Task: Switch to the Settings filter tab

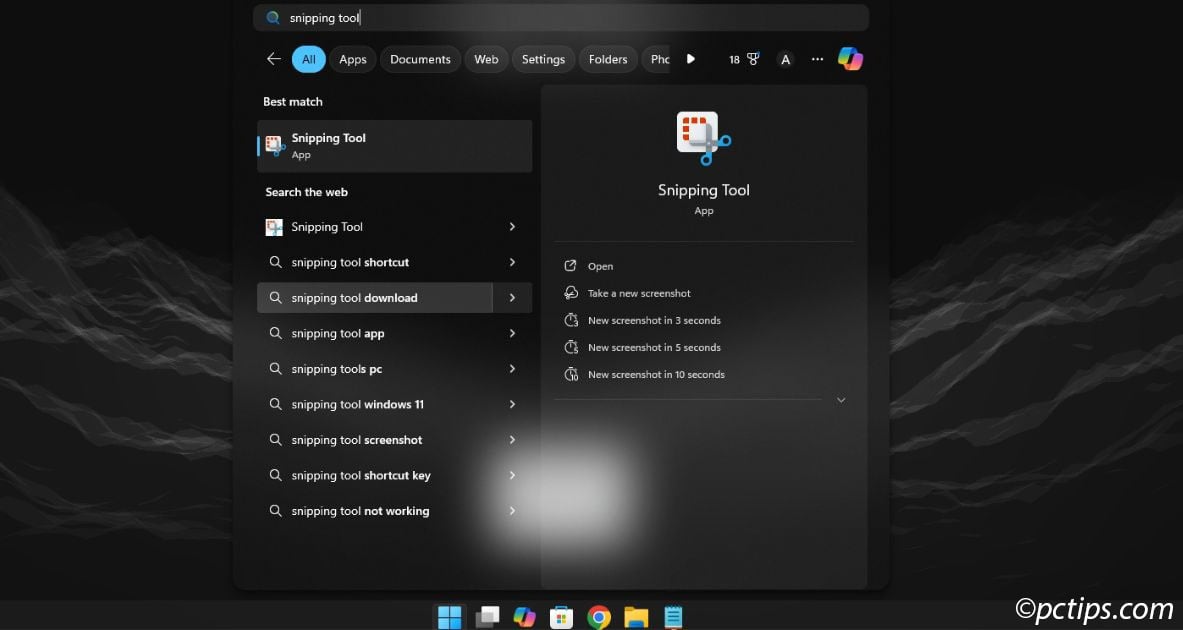Action: [543, 59]
